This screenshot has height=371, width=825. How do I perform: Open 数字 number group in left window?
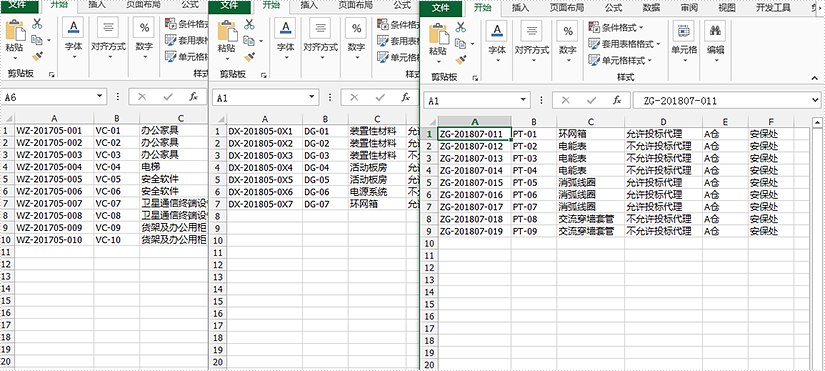[144, 39]
